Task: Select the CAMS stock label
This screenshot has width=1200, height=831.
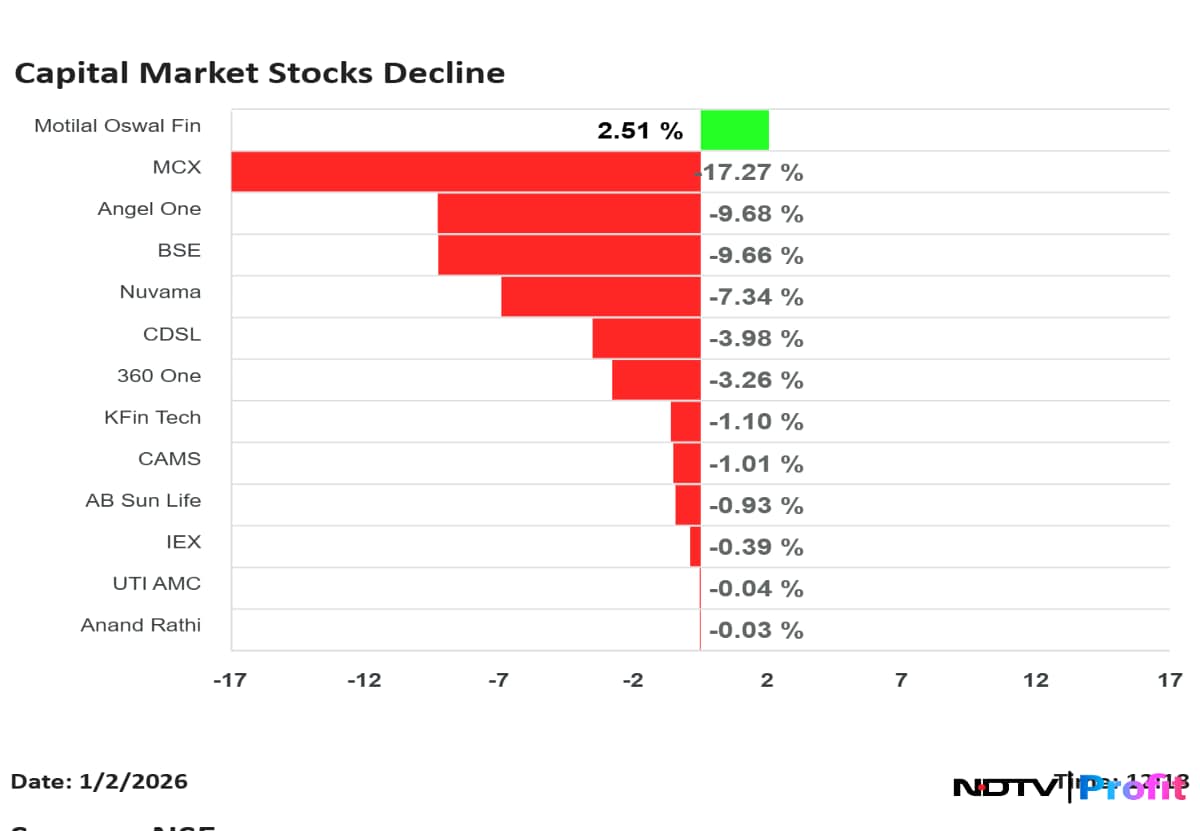Action: point(169,459)
